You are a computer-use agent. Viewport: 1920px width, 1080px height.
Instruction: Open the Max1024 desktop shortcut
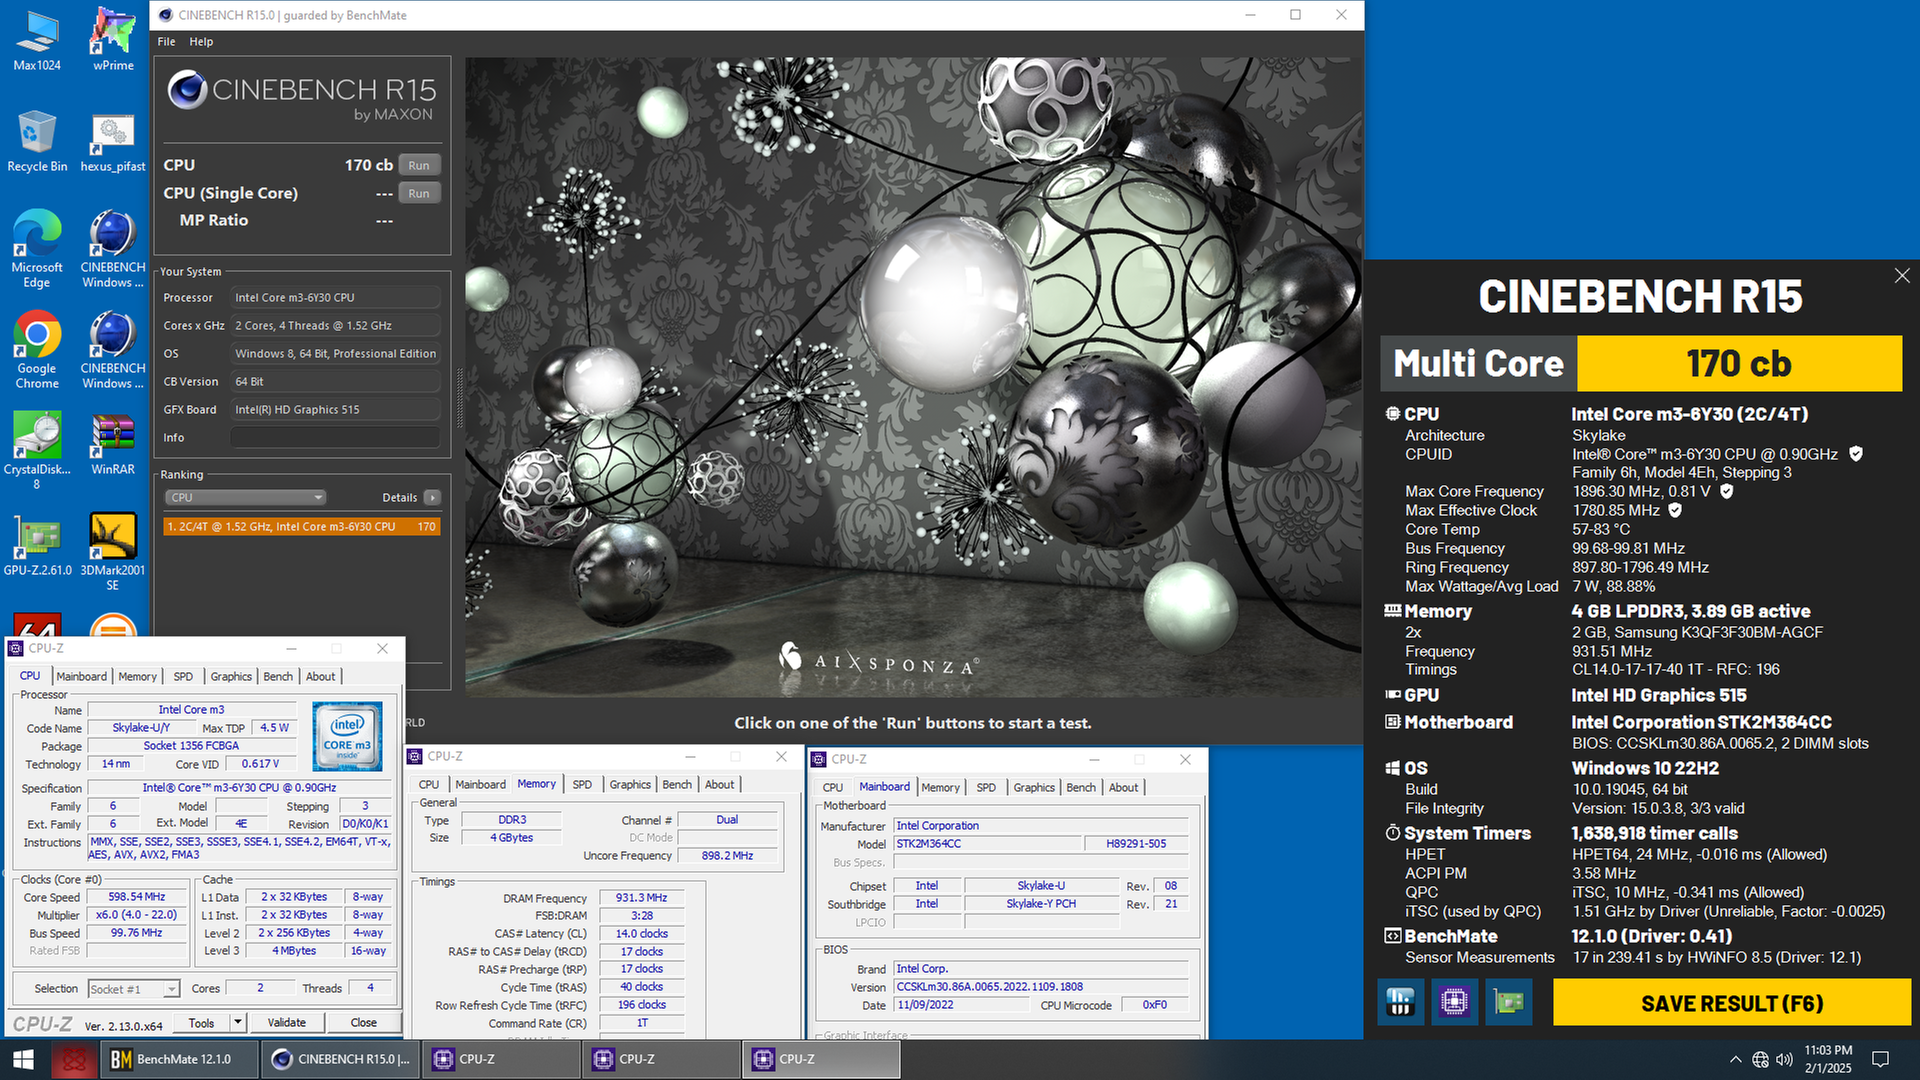coord(37,40)
